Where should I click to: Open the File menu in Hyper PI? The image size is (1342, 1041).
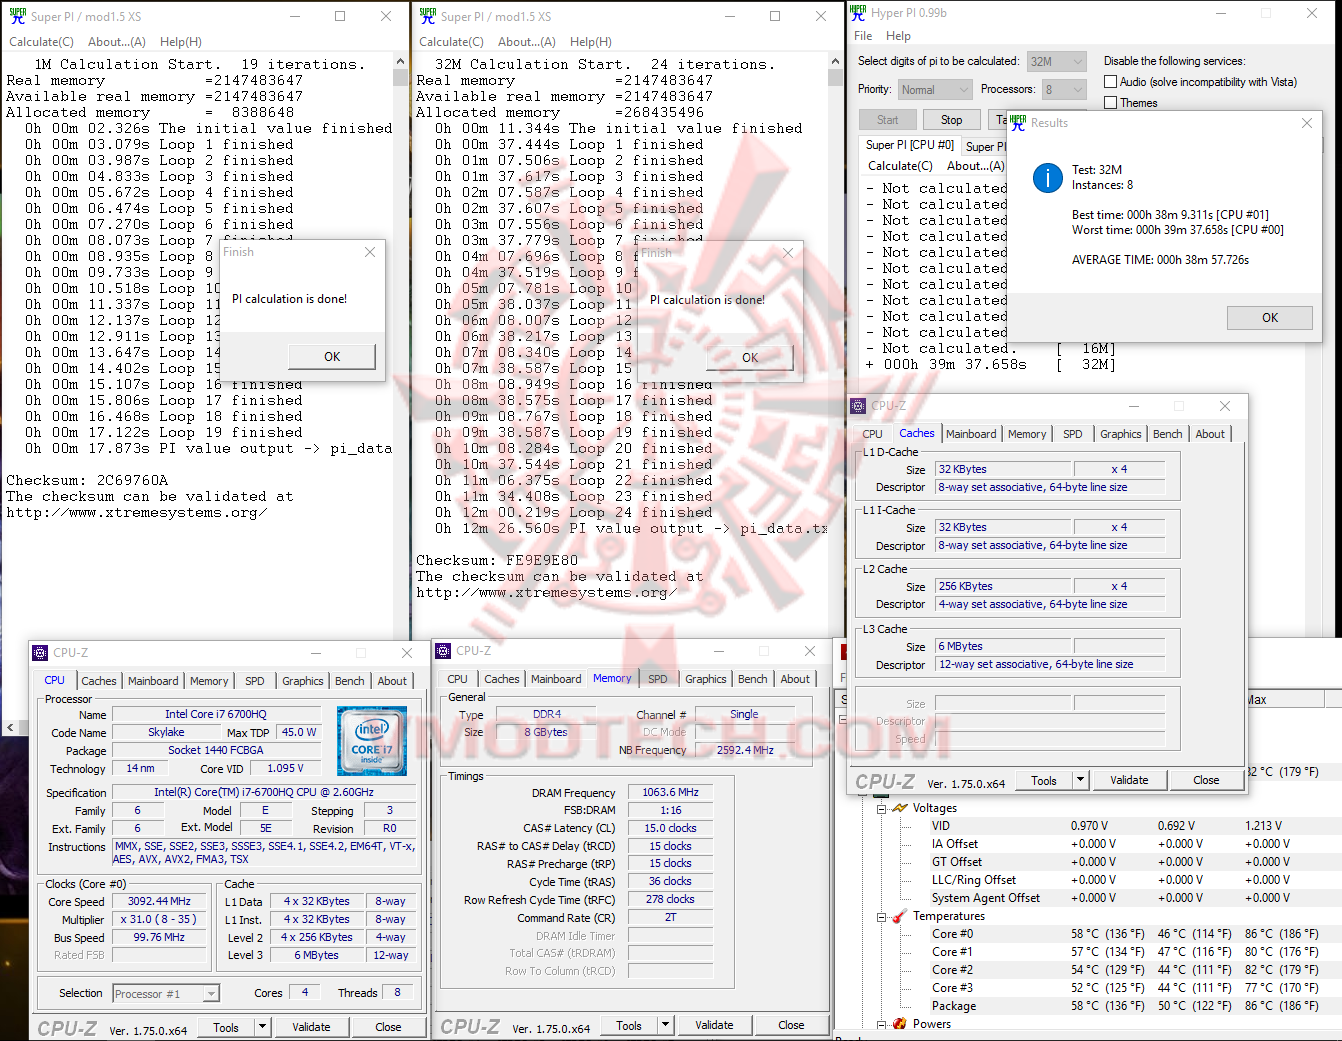pyautogui.click(x=863, y=36)
